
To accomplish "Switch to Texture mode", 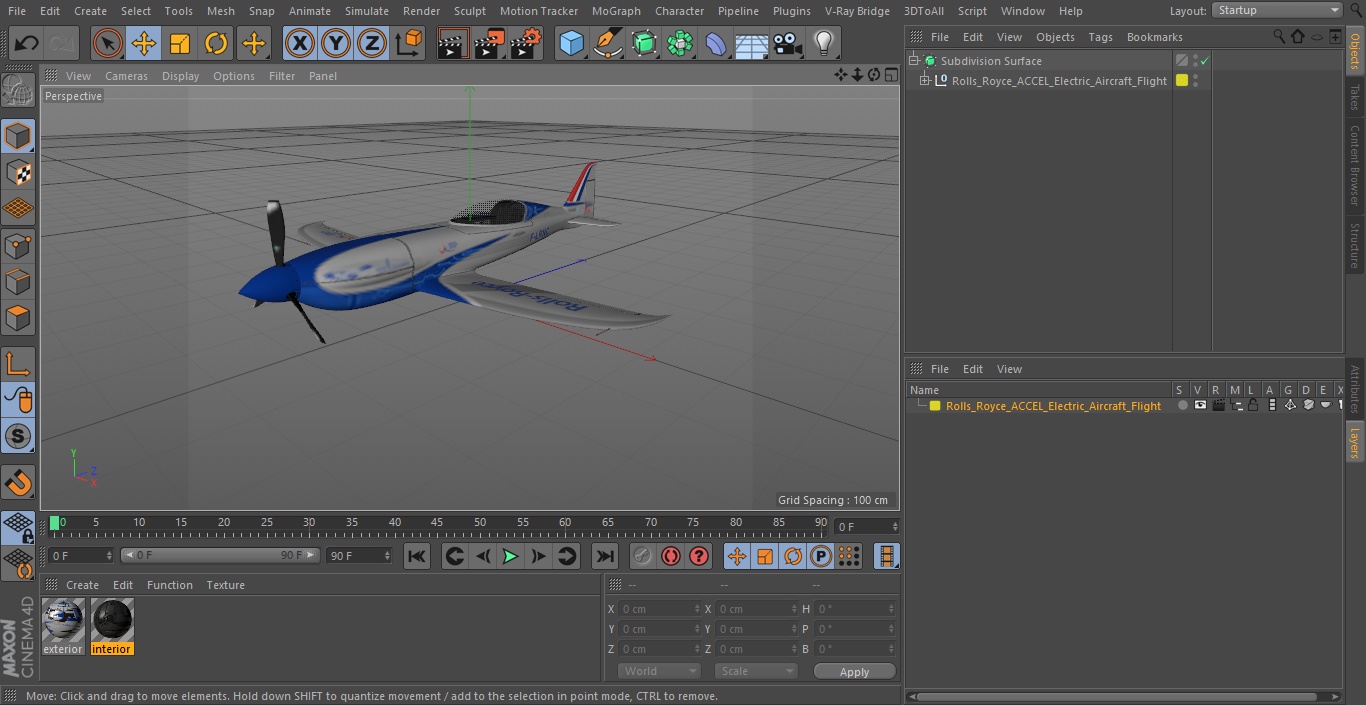I will 18,172.
